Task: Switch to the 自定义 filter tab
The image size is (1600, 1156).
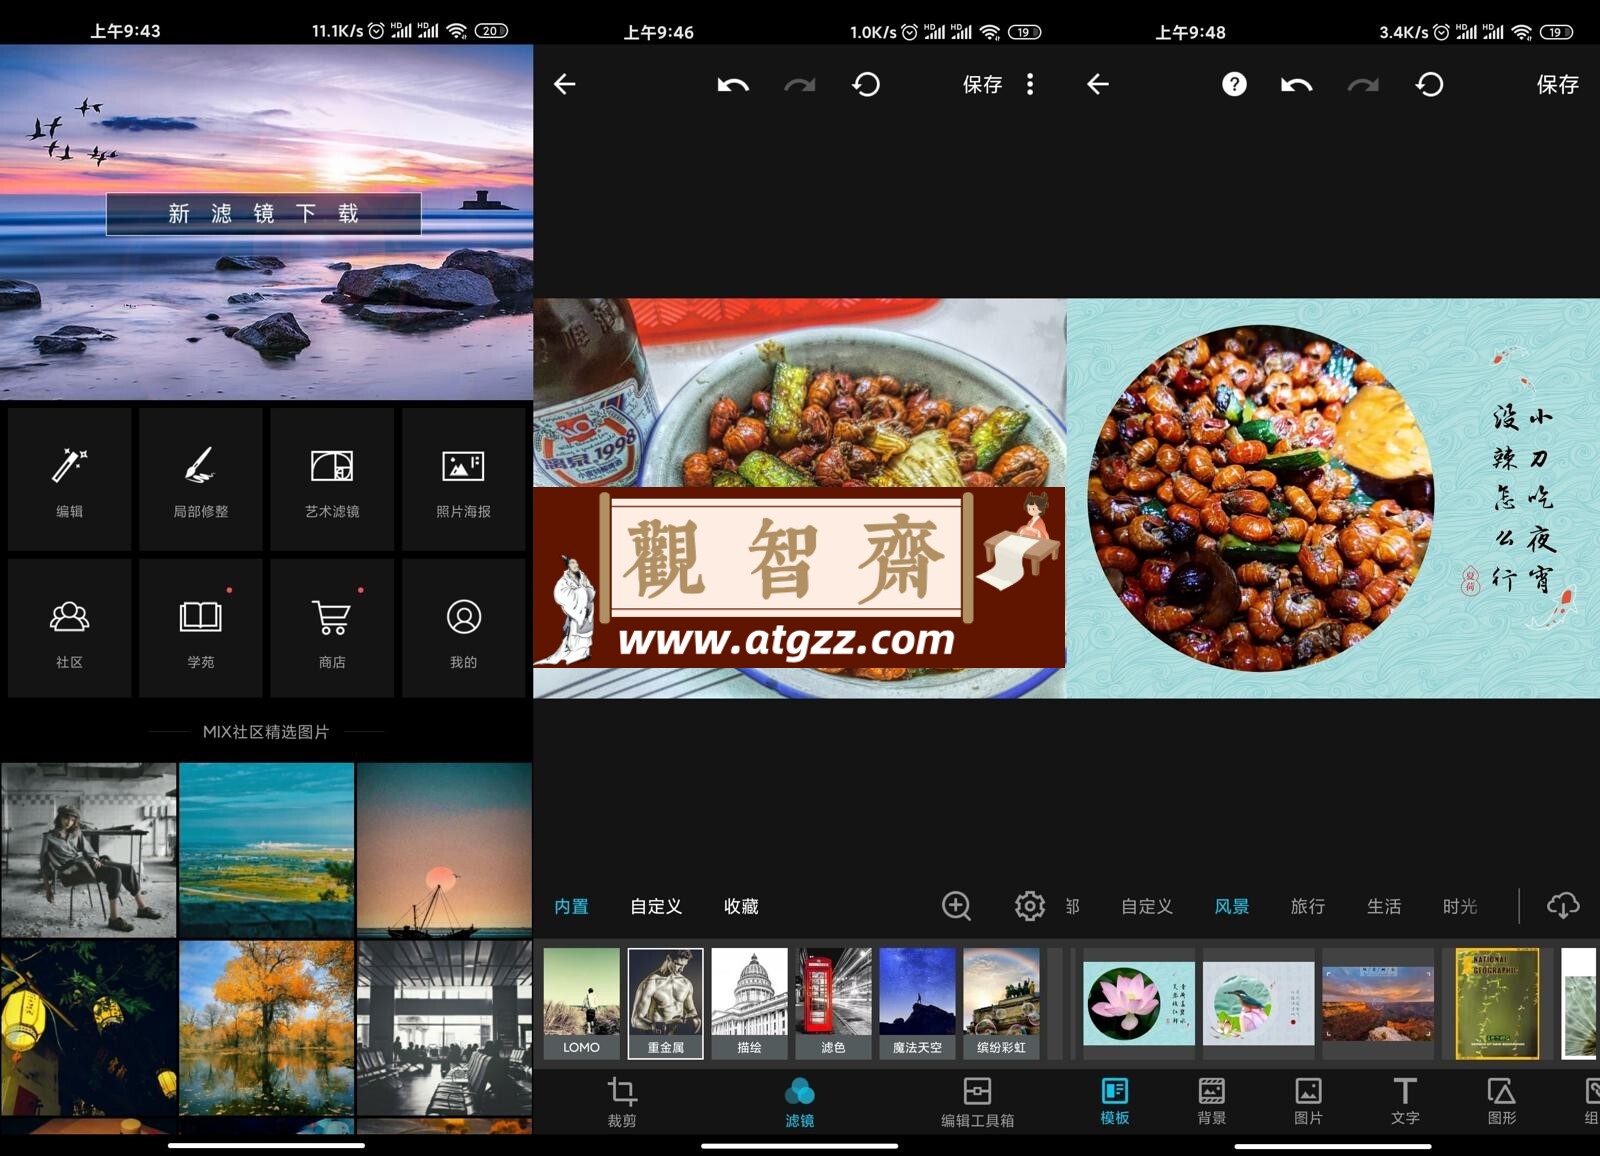Action: tap(656, 906)
